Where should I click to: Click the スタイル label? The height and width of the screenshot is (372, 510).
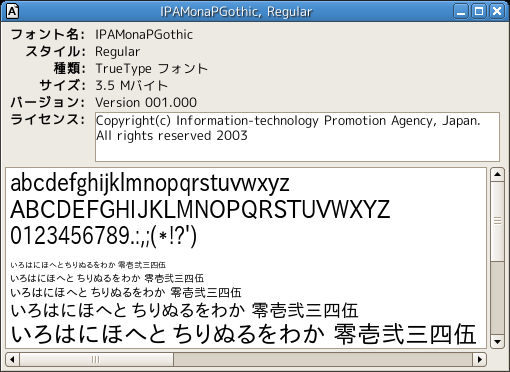(55, 52)
